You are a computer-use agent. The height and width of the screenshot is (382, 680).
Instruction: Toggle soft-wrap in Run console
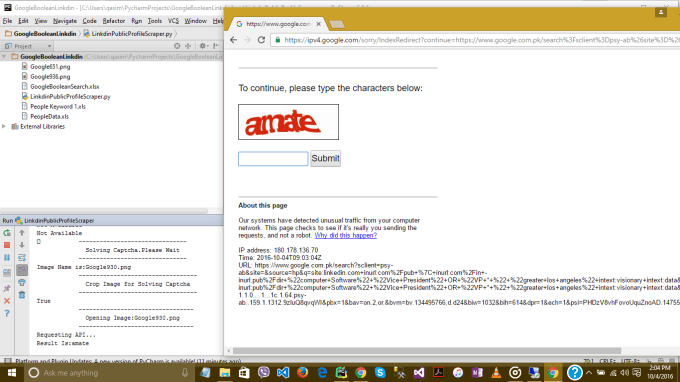click(x=22, y=258)
